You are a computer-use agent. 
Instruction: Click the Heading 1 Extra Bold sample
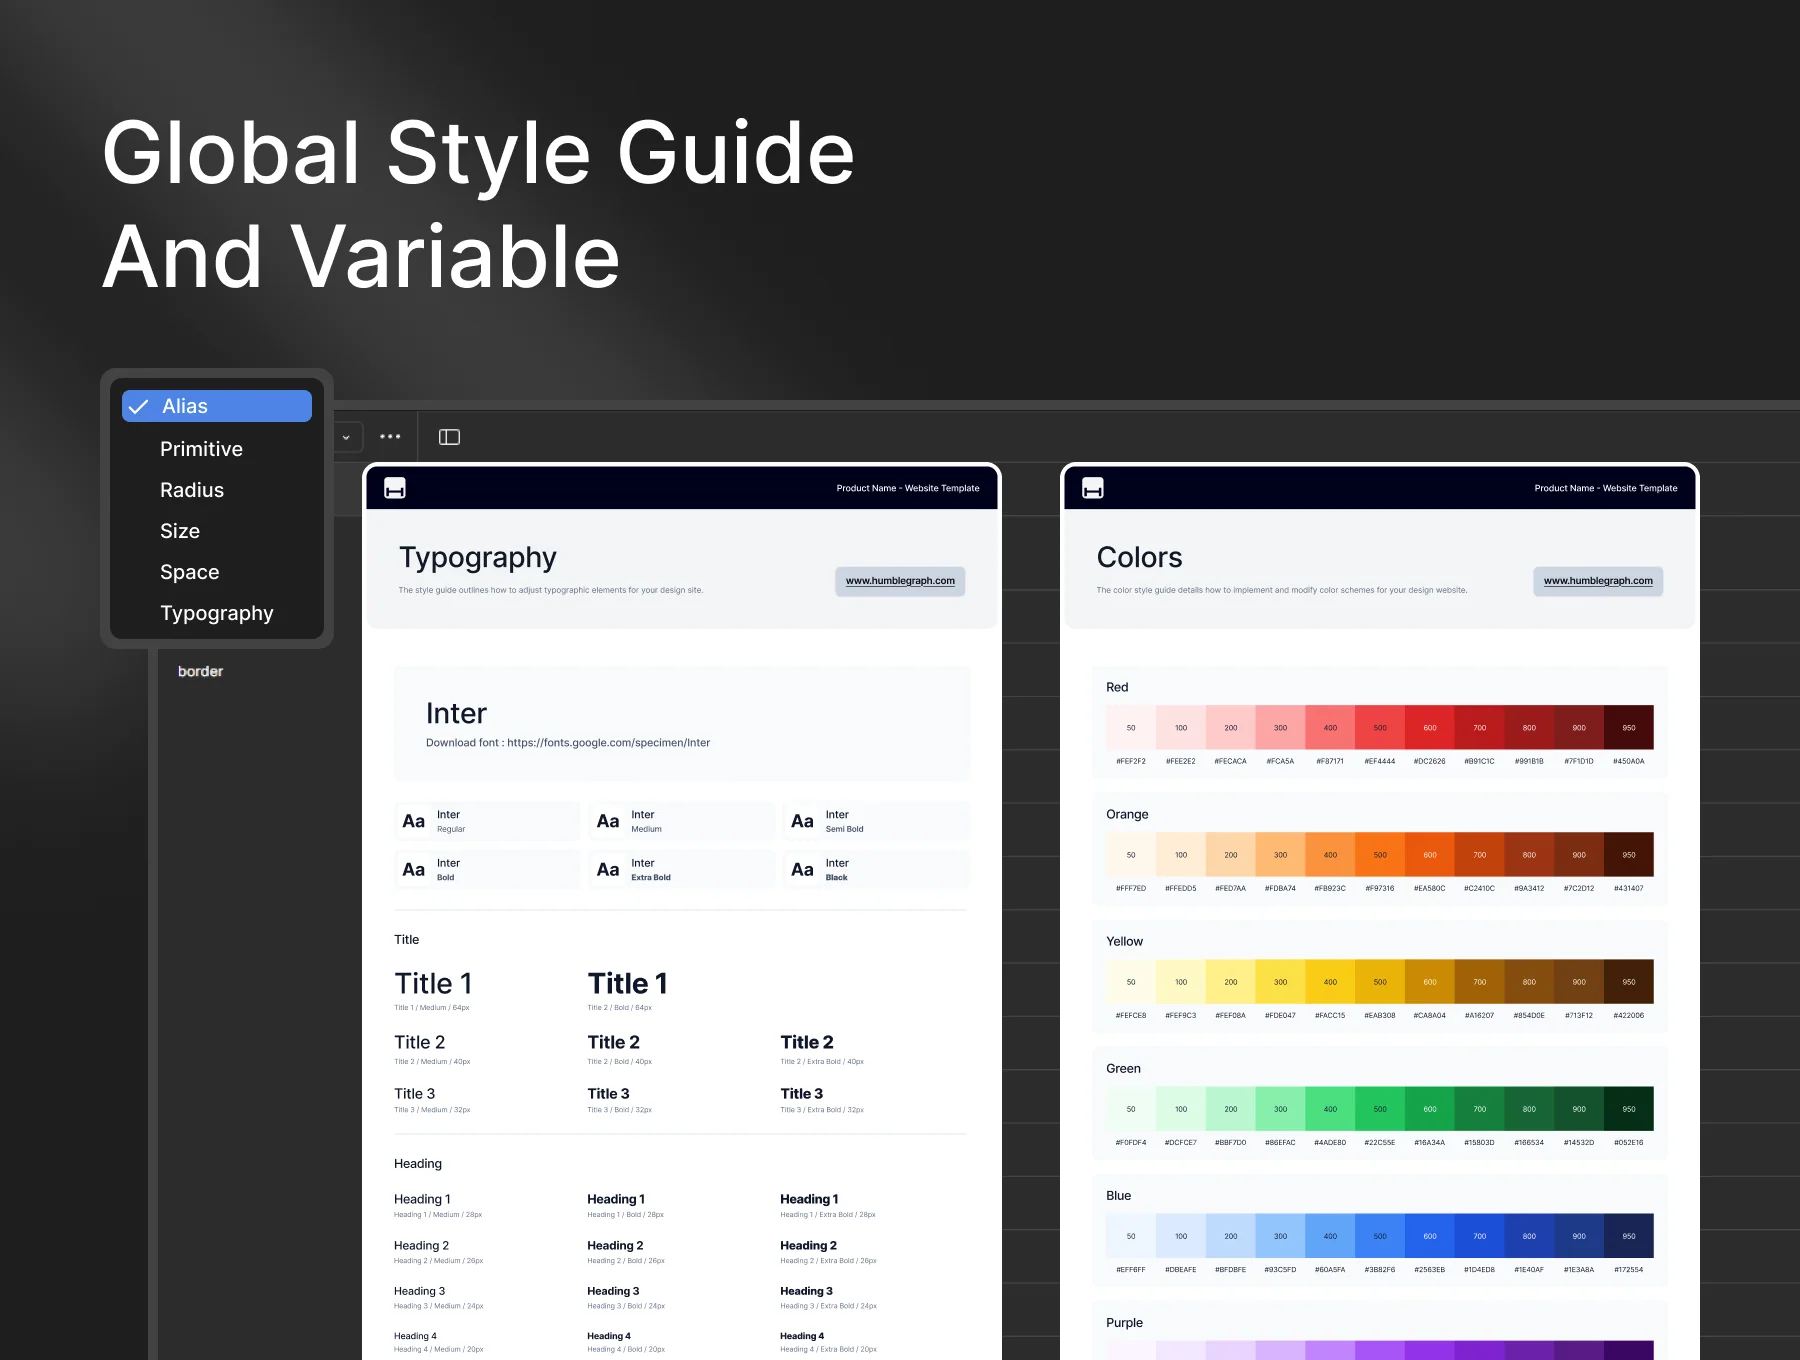[809, 1199]
